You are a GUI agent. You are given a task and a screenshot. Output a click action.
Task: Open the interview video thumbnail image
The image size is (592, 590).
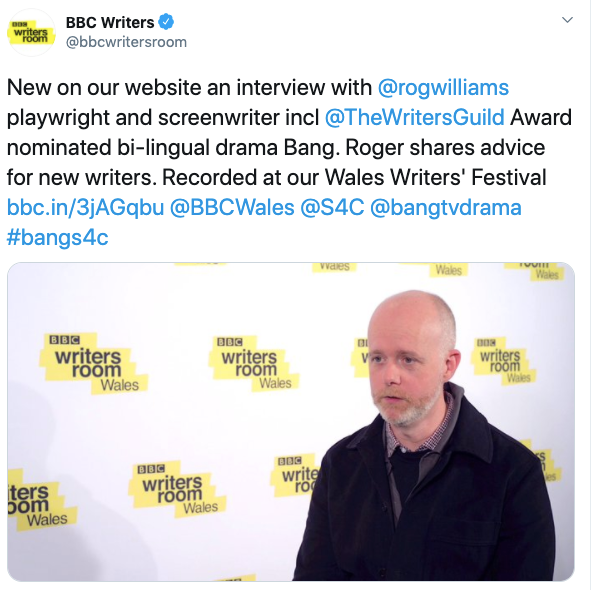coord(291,422)
